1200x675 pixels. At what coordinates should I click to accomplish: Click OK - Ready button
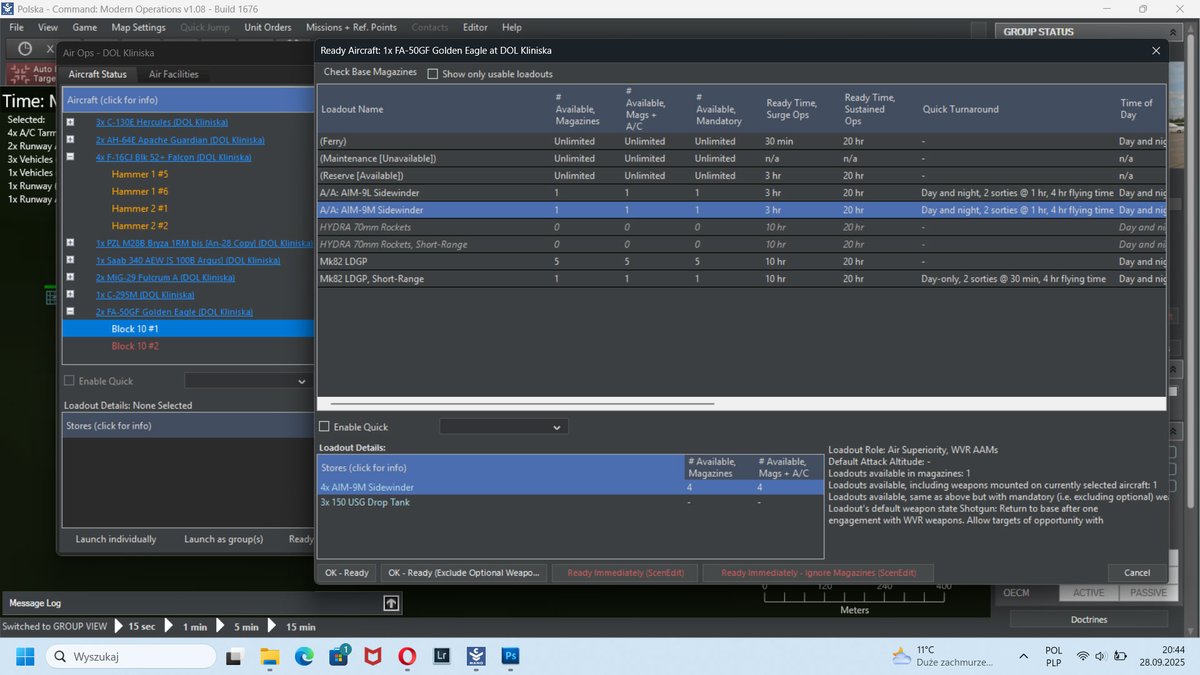[347, 573]
